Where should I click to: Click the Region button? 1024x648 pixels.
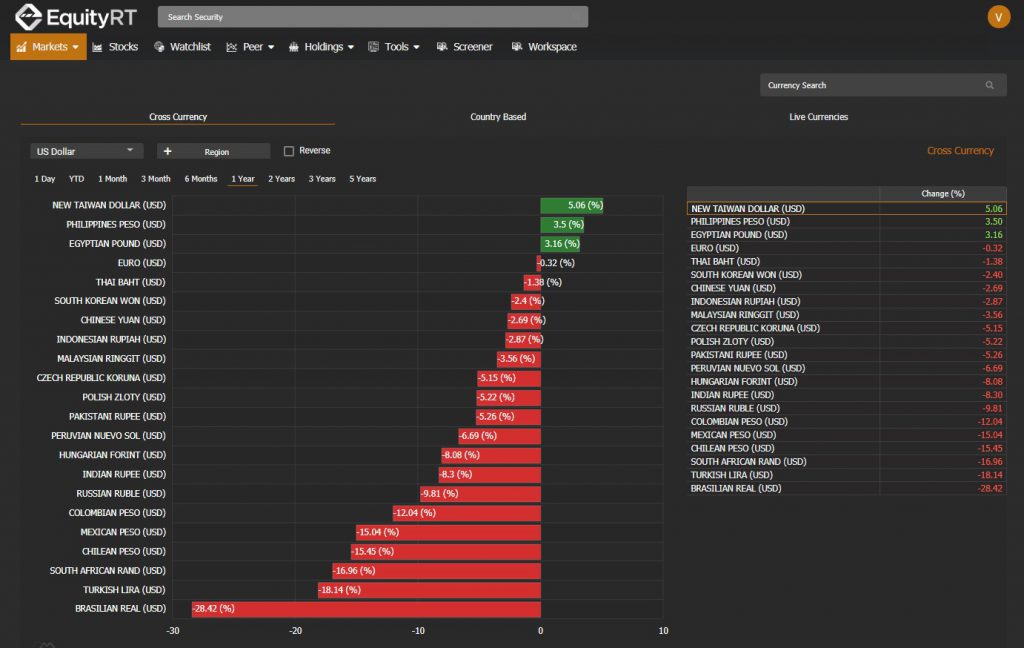(214, 152)
